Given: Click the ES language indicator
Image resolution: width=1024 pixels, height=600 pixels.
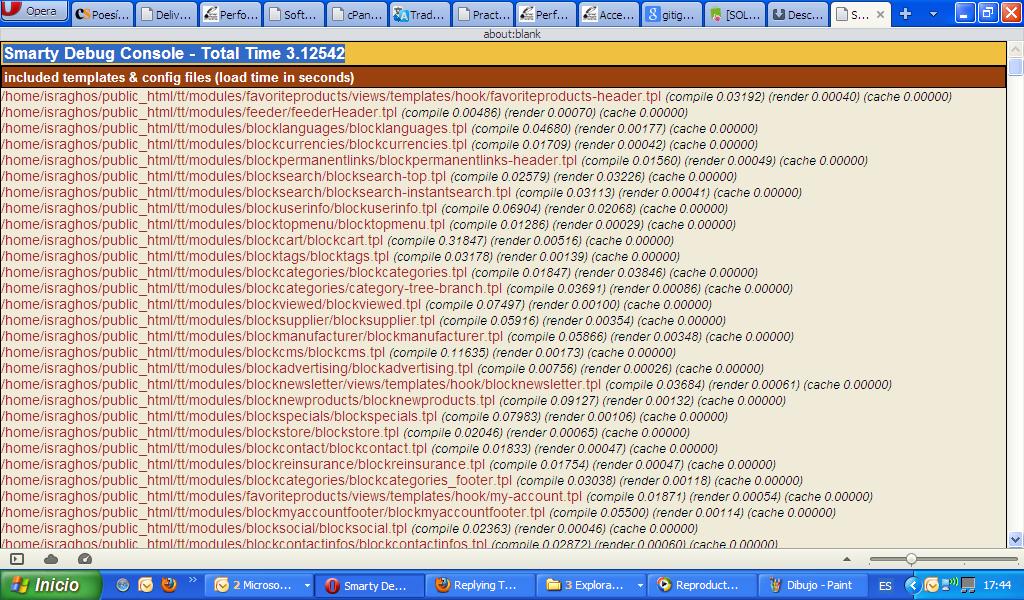Looking at the screenshot, I should pos(885,586).
